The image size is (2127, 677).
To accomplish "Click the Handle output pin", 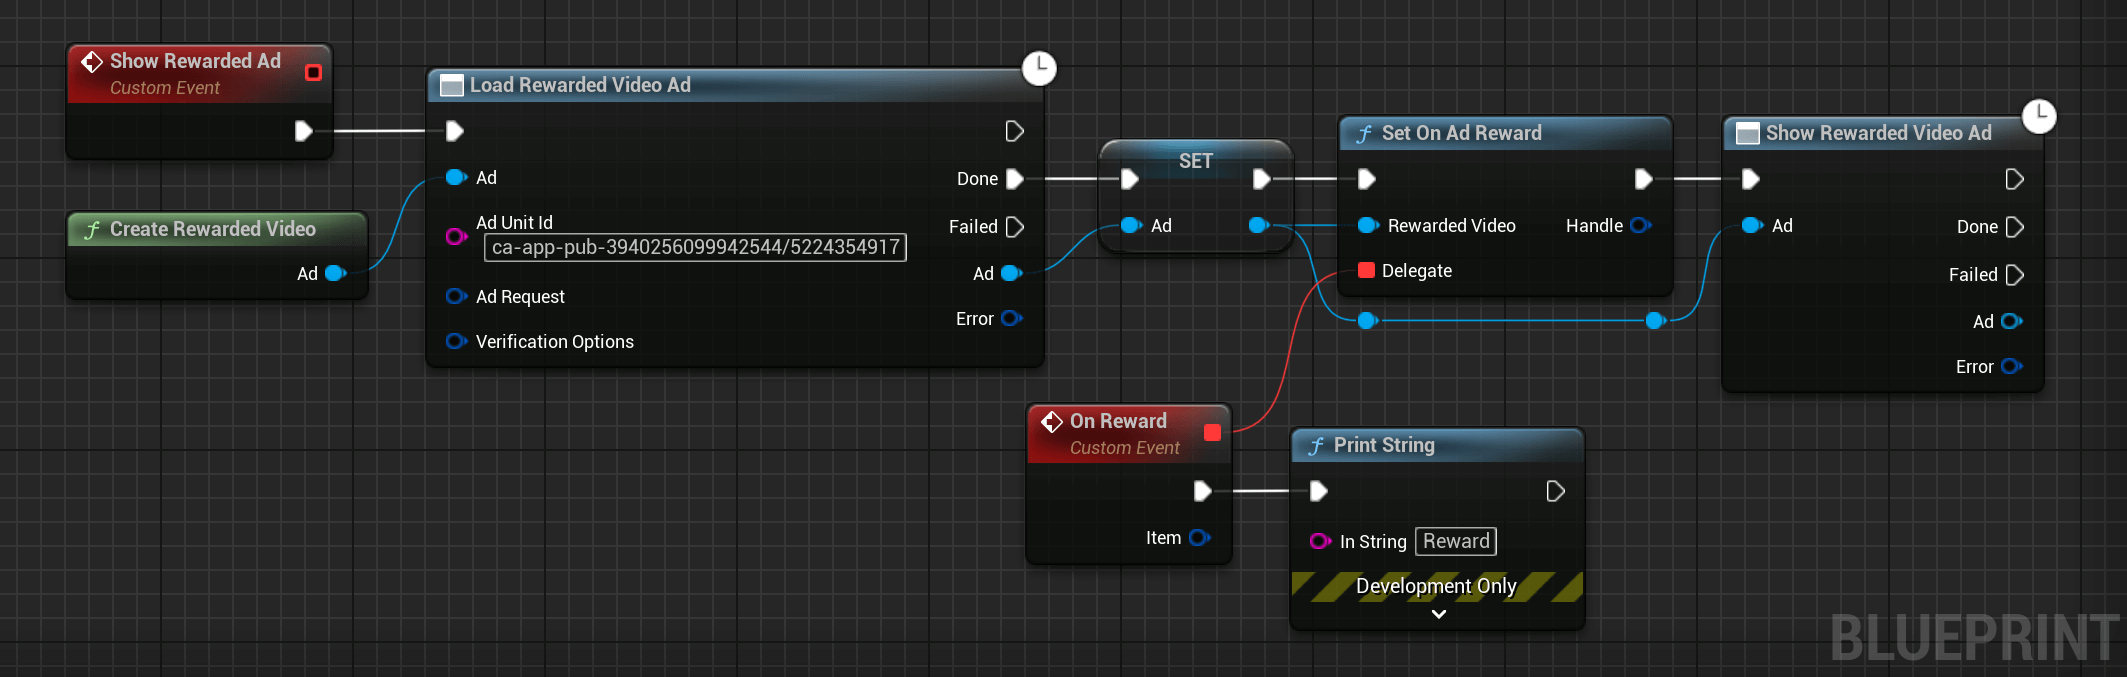I will (x=1641, y=225).
